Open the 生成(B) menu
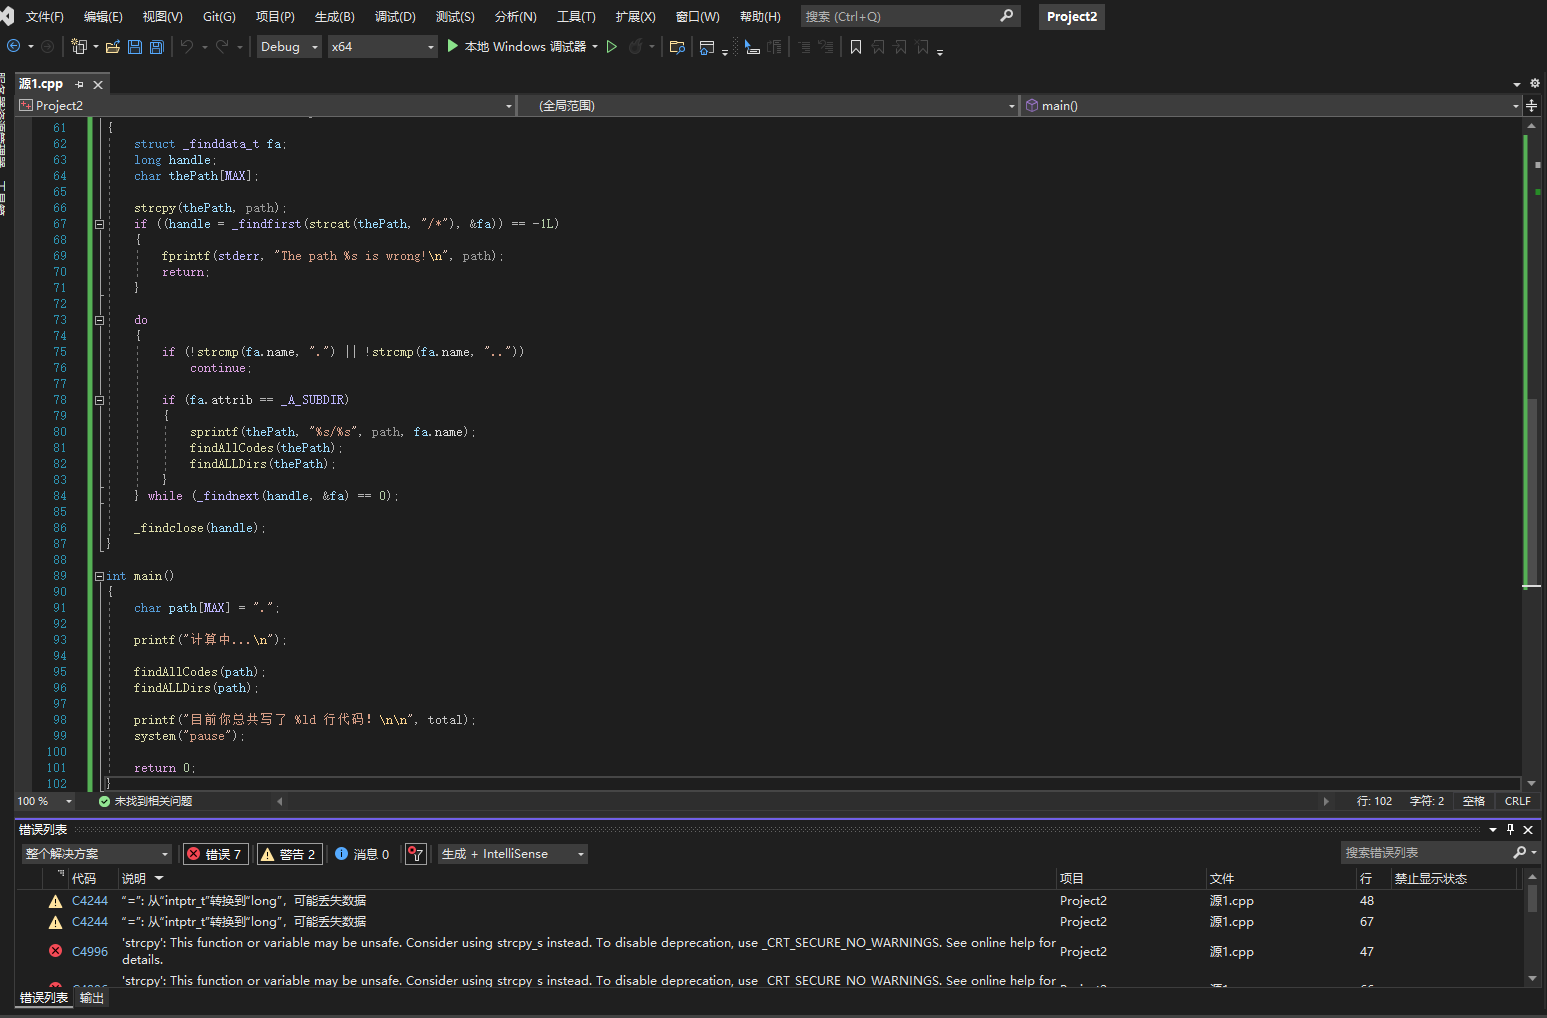The height and width of the screenshot is (1018, 1547). [x=334, y=16]
